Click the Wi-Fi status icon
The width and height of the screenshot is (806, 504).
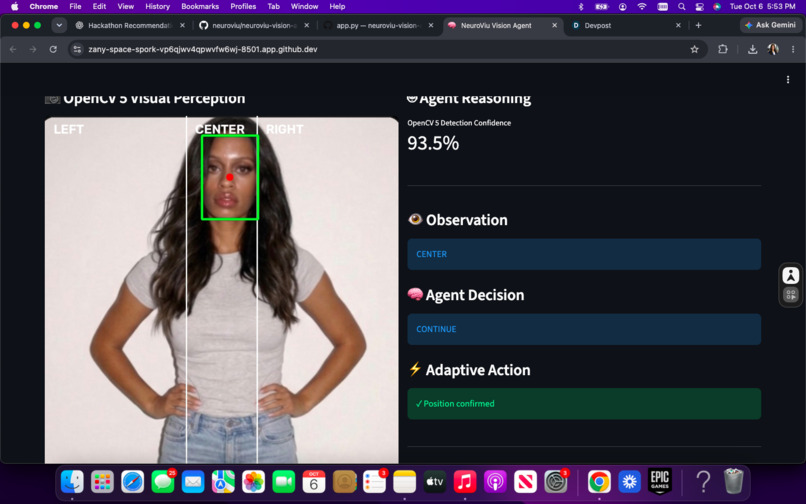tap(642, 6)
